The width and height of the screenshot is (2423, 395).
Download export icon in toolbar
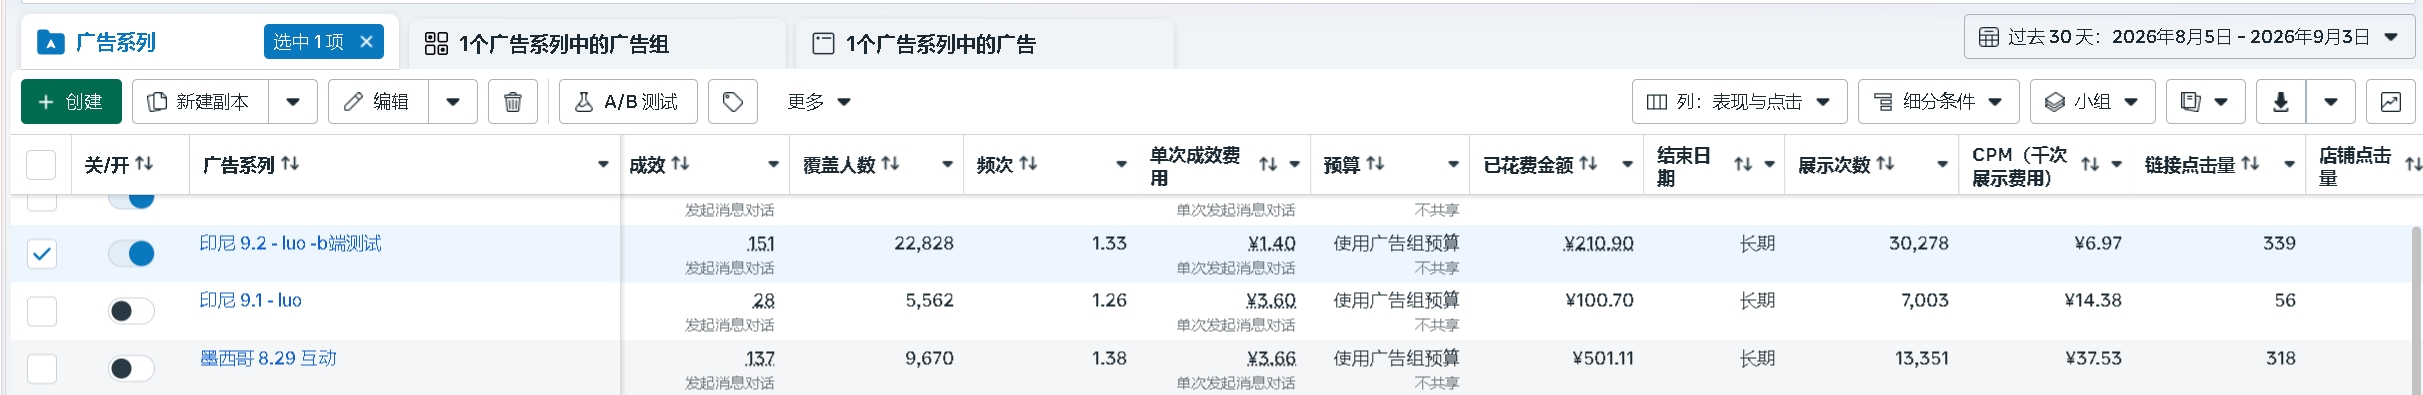point(2281,102)
